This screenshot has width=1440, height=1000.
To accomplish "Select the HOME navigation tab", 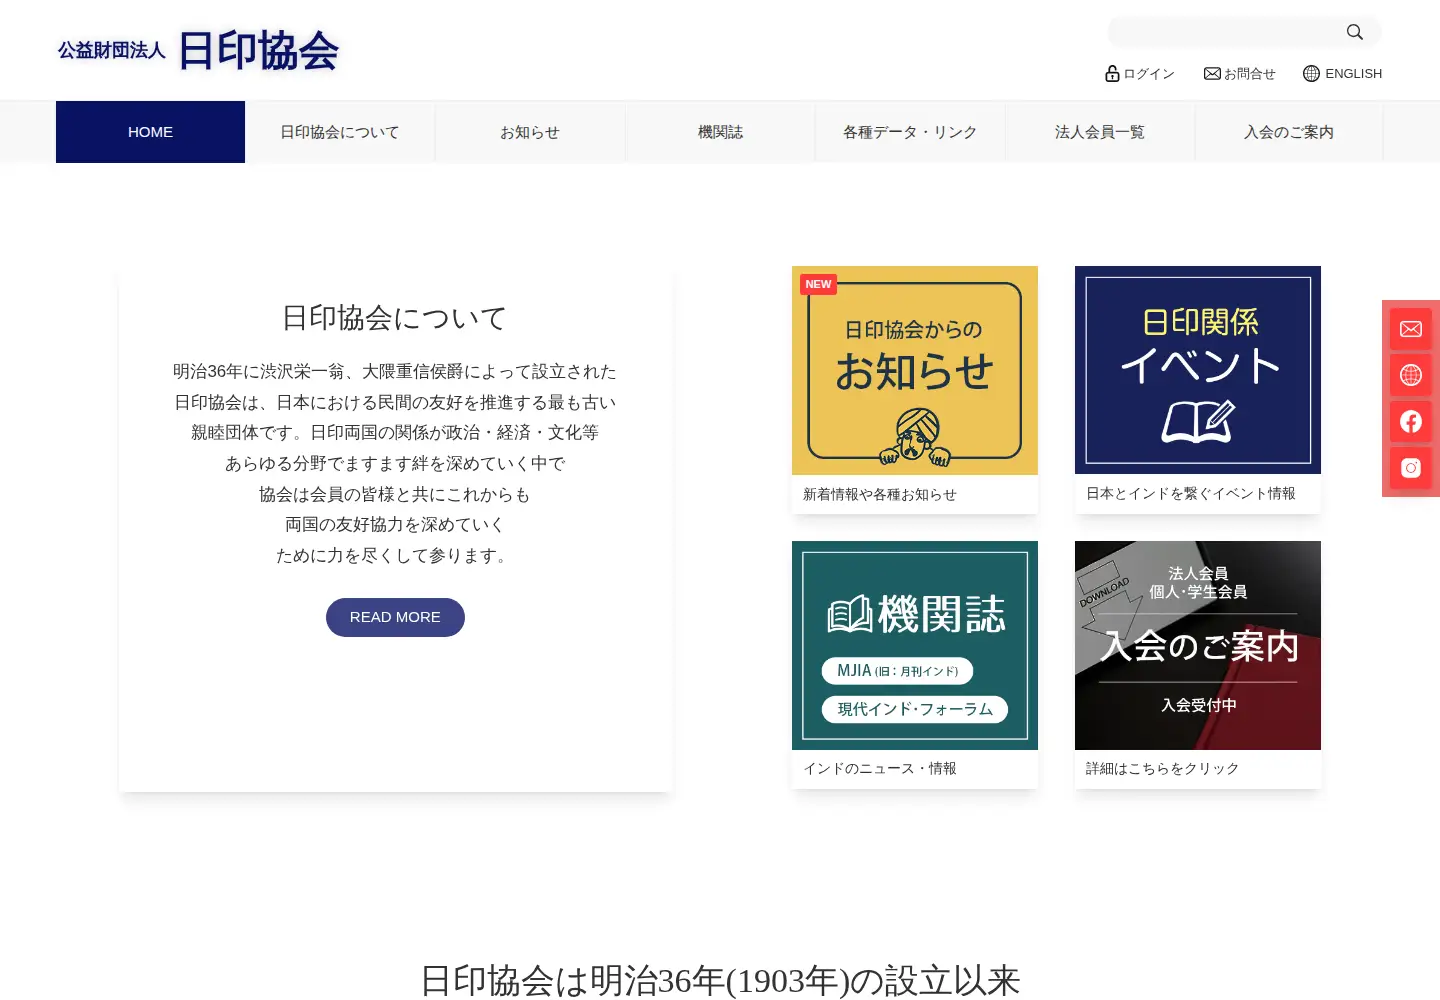I will pyautogui.click(x=150, y=132).
